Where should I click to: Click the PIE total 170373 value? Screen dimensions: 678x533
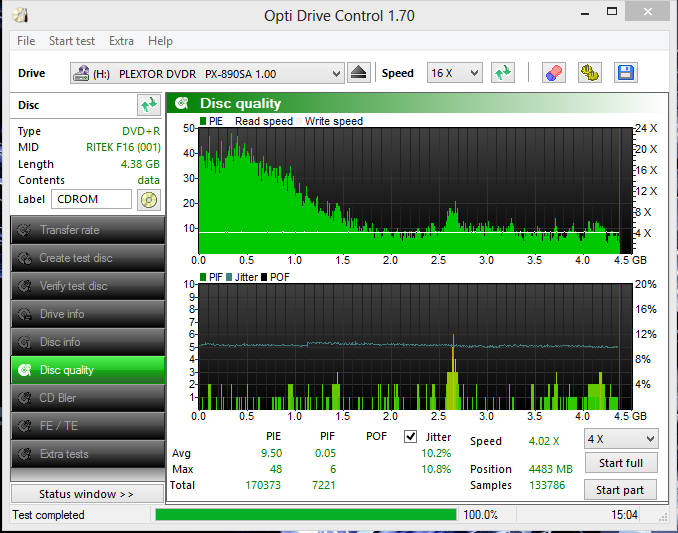point(263,485)
